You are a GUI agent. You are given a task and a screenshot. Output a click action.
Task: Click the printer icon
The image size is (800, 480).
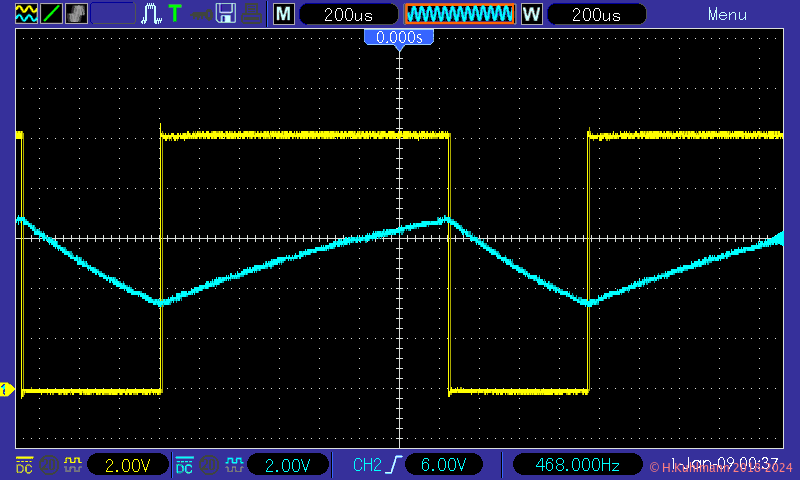(x=253, y=14)
